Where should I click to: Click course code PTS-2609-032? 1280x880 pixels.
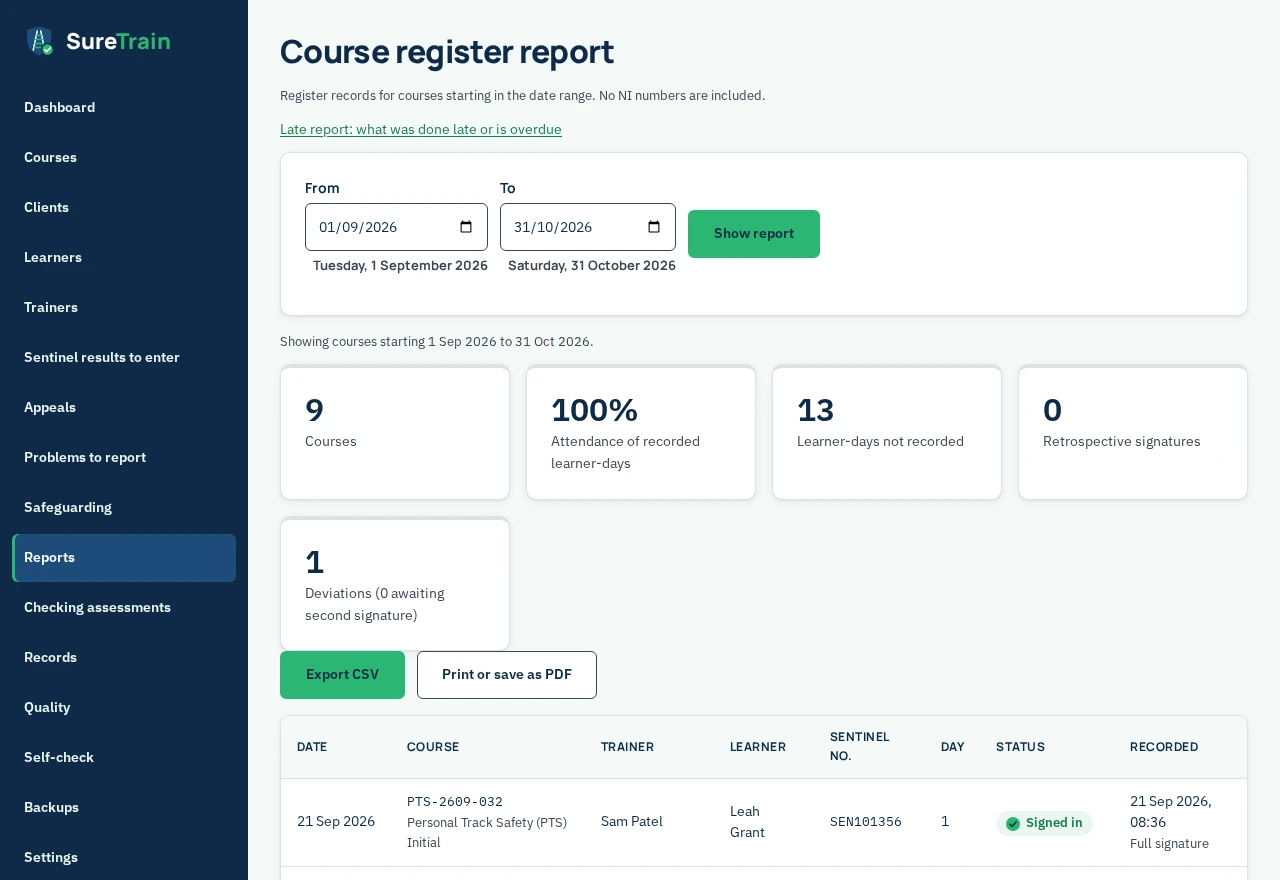pos(455,802)
